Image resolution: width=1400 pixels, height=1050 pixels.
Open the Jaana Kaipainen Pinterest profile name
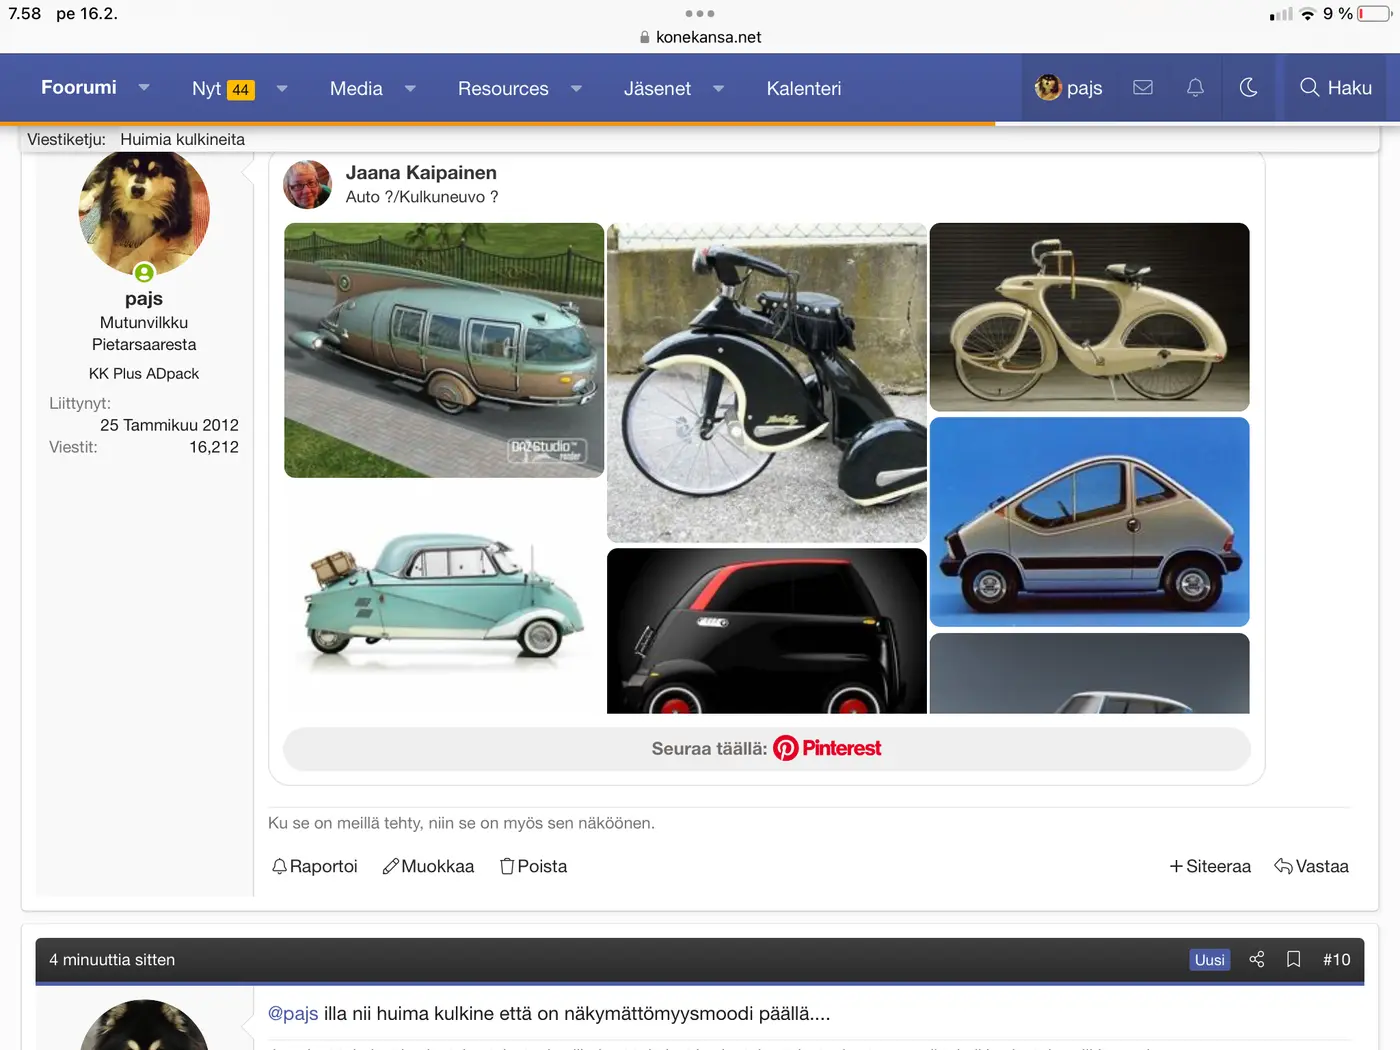click(421, 173)
